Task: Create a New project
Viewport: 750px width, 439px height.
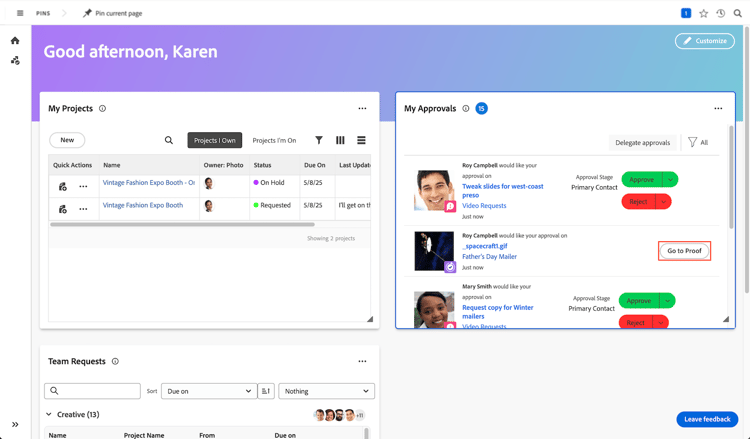Action: pyautogui.click(x=67, y=140)
